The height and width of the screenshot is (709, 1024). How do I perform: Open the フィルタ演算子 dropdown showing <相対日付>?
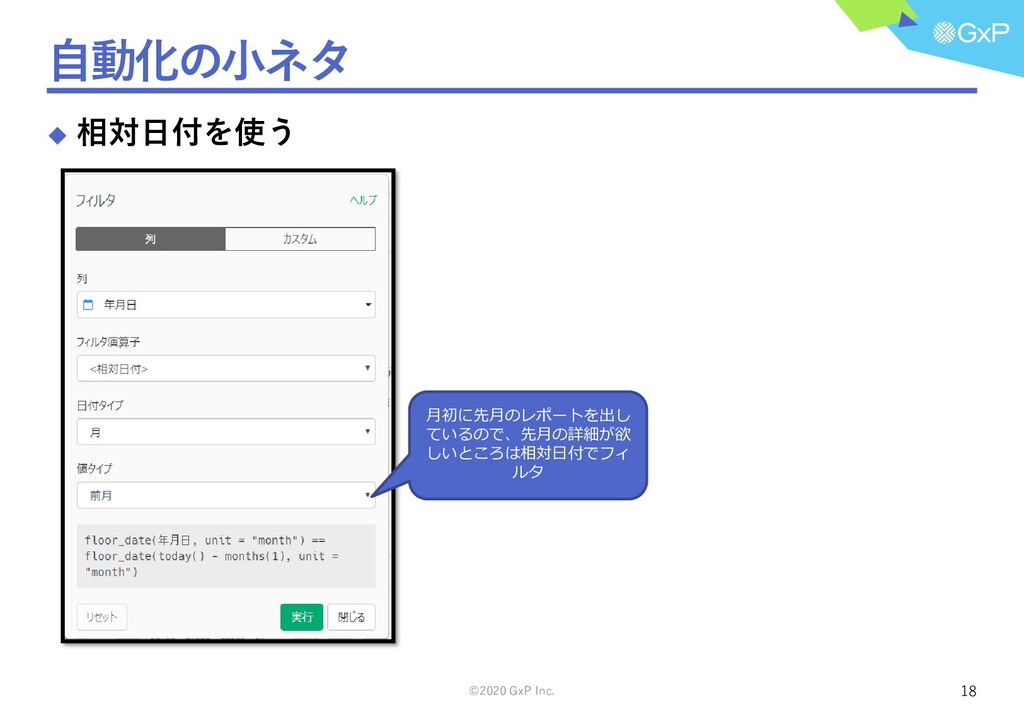226,369
